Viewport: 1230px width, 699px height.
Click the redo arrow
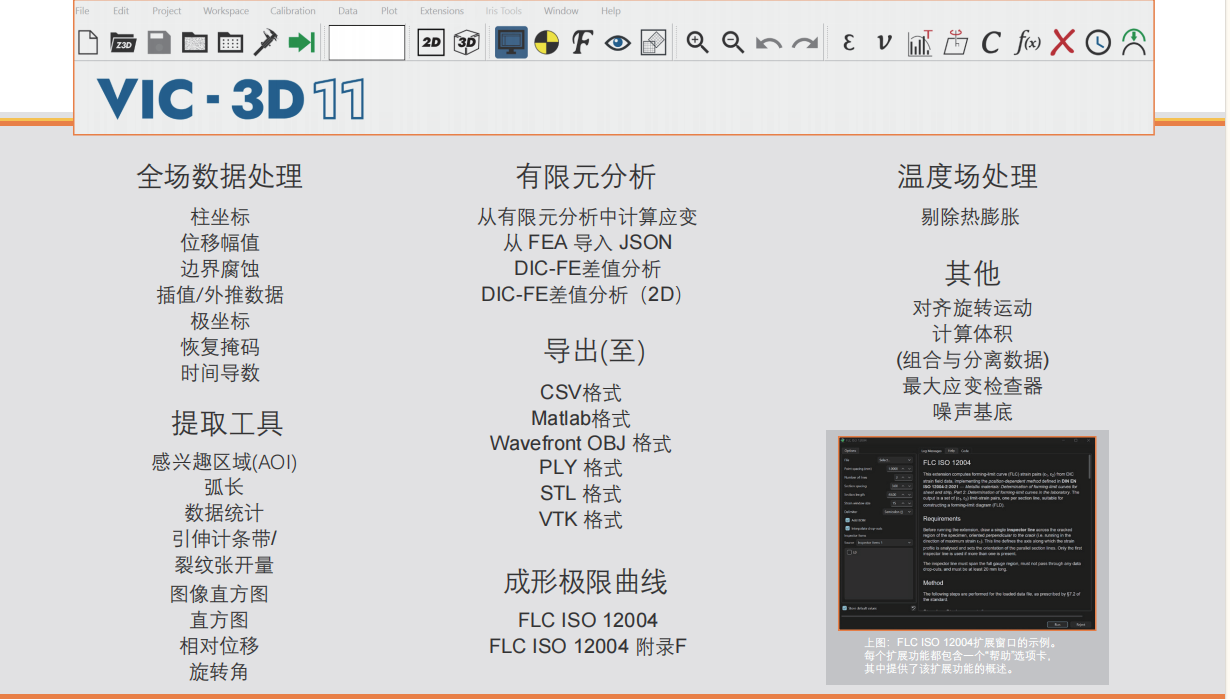point(805,43)
